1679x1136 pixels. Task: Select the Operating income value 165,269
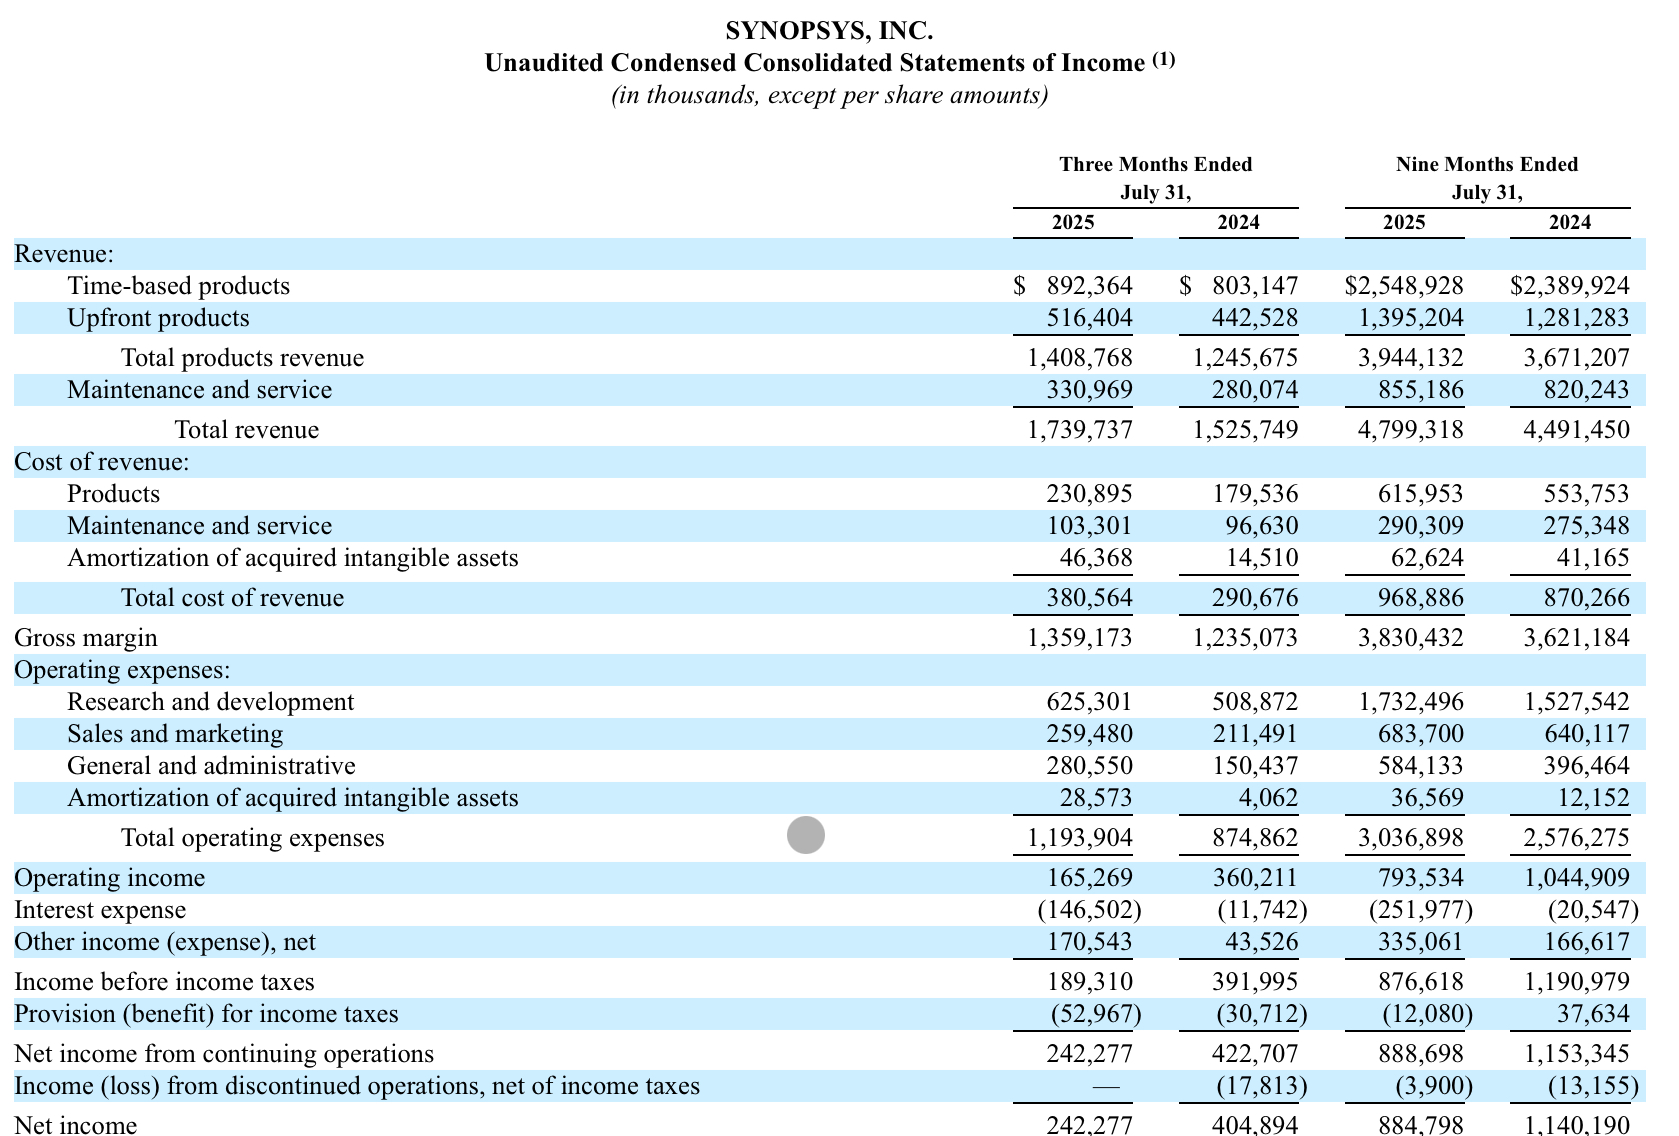pyautogui.click(x=1089, y=878)
